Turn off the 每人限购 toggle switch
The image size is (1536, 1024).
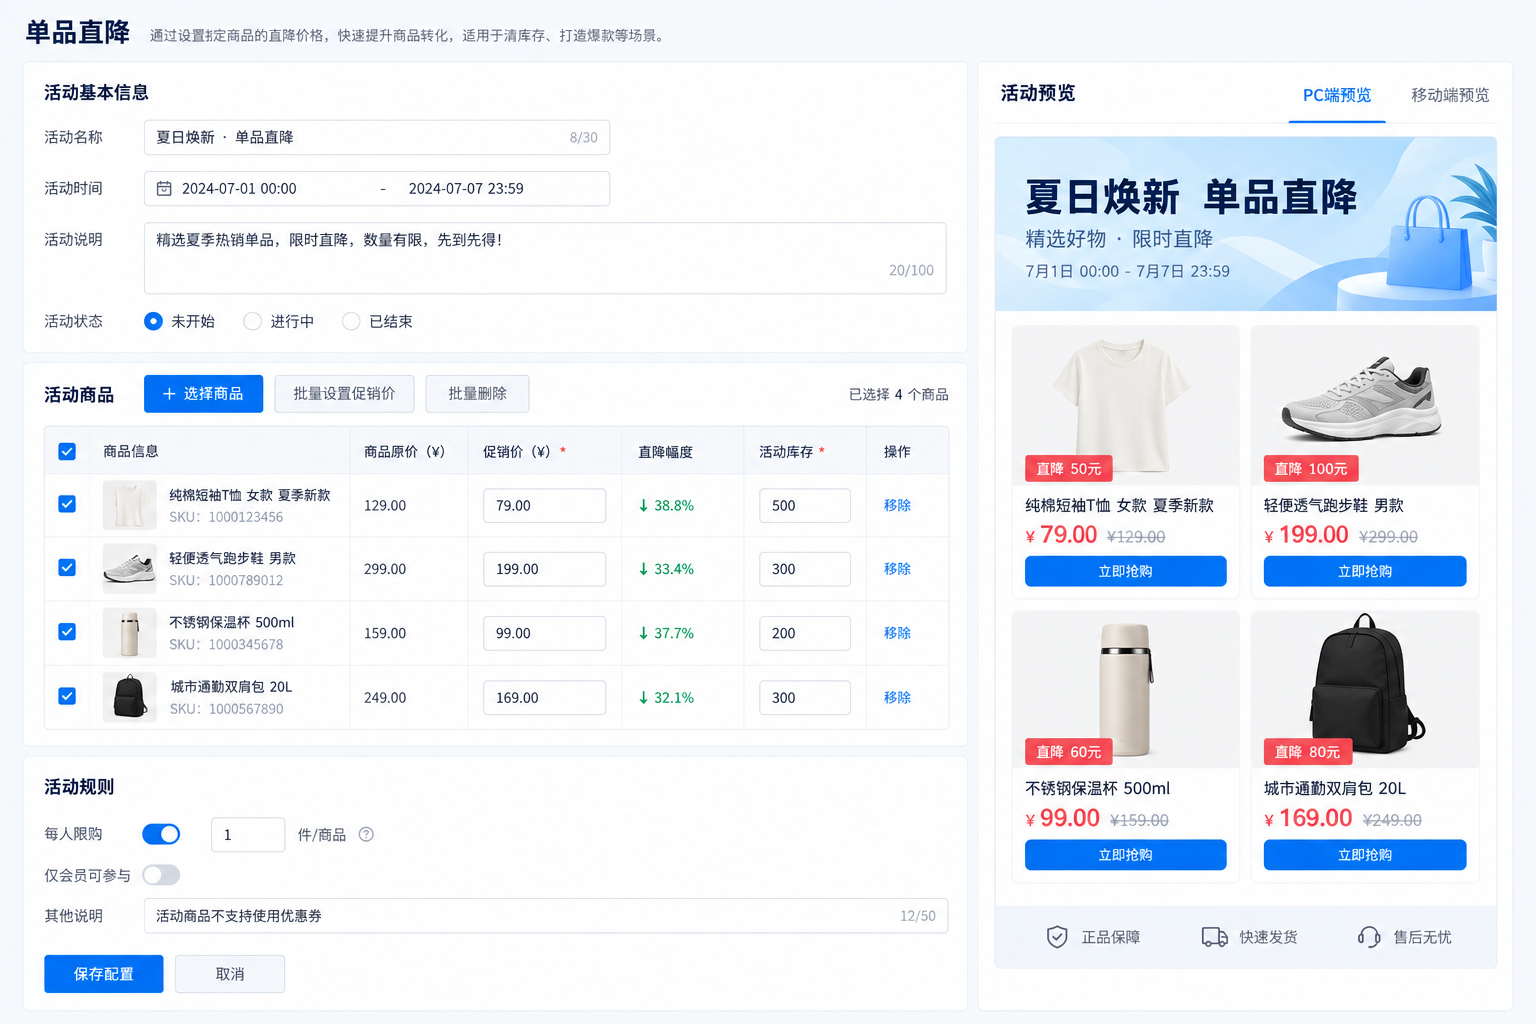coord(161,834)
